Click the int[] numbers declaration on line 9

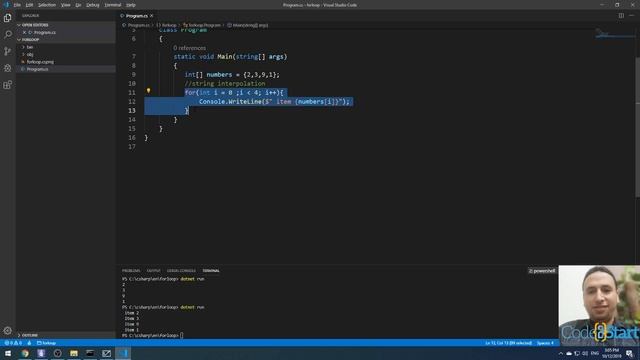(232, 75)
